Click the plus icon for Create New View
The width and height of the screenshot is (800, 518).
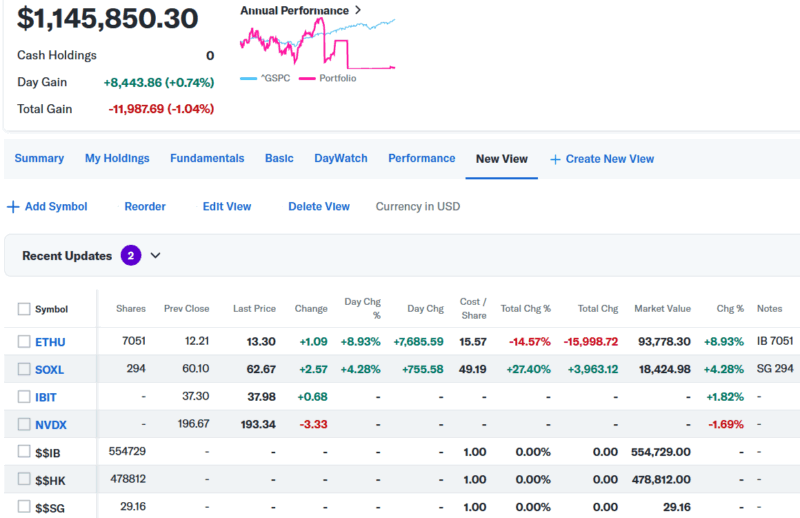(555, 159)
